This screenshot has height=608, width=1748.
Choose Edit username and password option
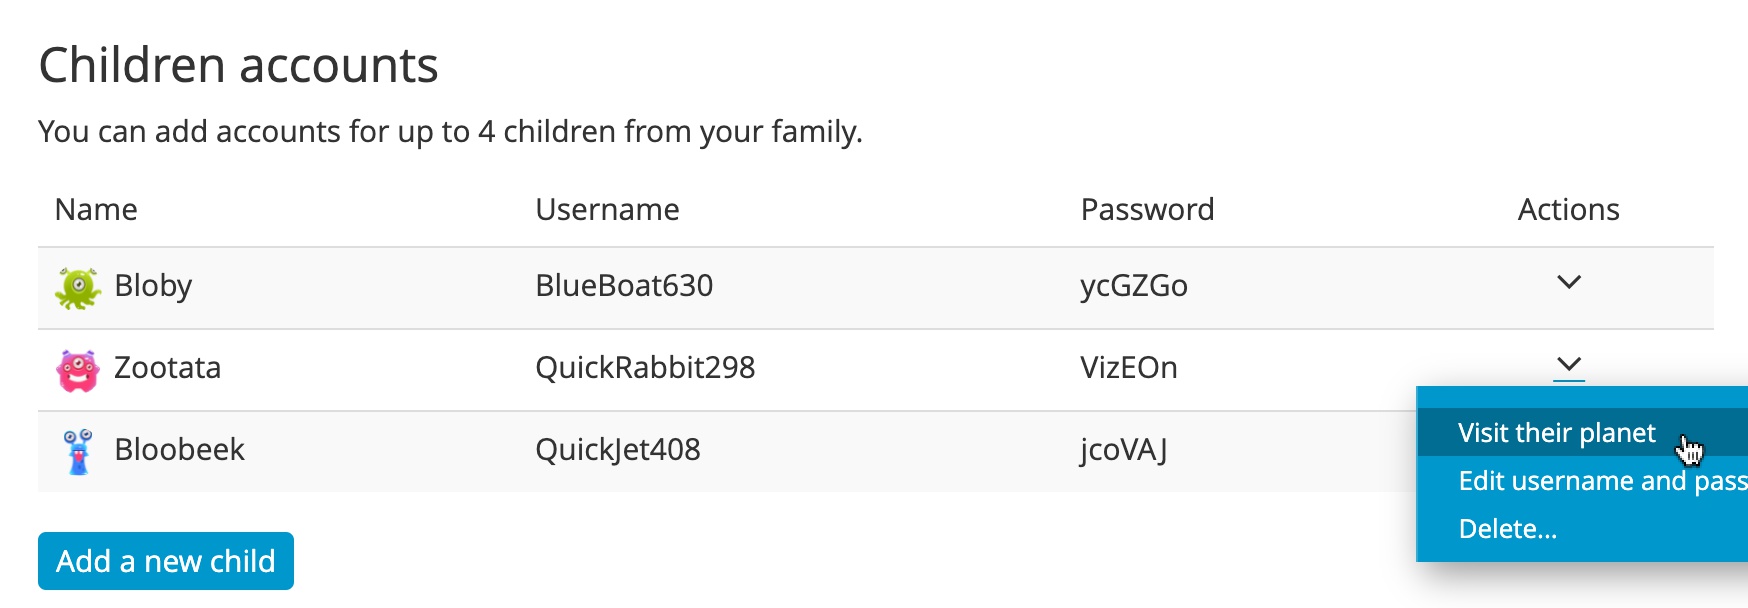(x=1600, y=481)
